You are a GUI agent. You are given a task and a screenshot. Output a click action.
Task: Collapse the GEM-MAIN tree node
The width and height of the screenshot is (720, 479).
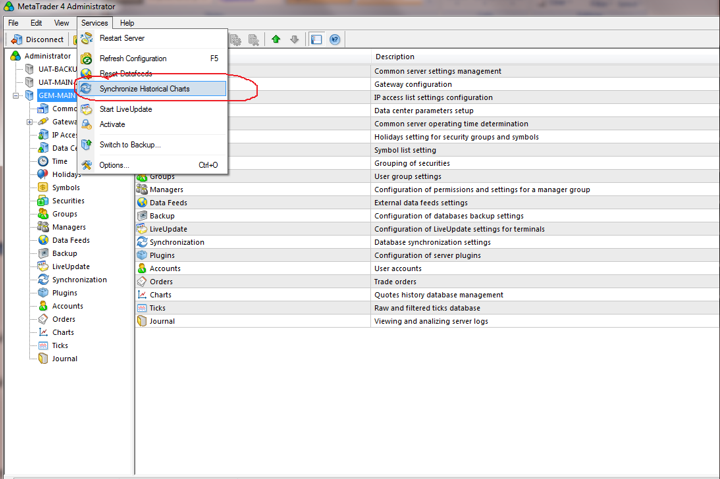[x=16, y=96]
